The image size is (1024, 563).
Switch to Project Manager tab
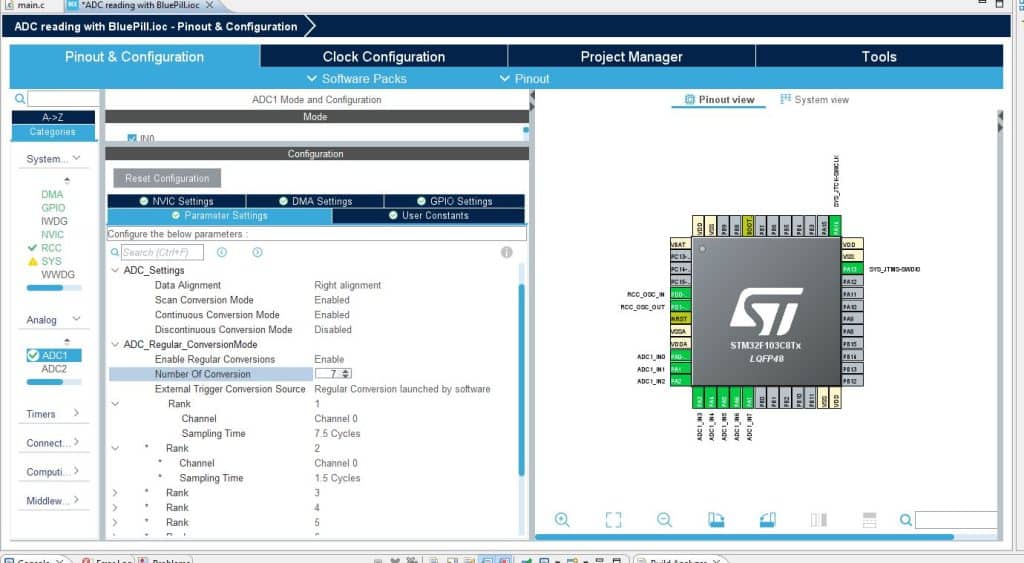(632, 56)
